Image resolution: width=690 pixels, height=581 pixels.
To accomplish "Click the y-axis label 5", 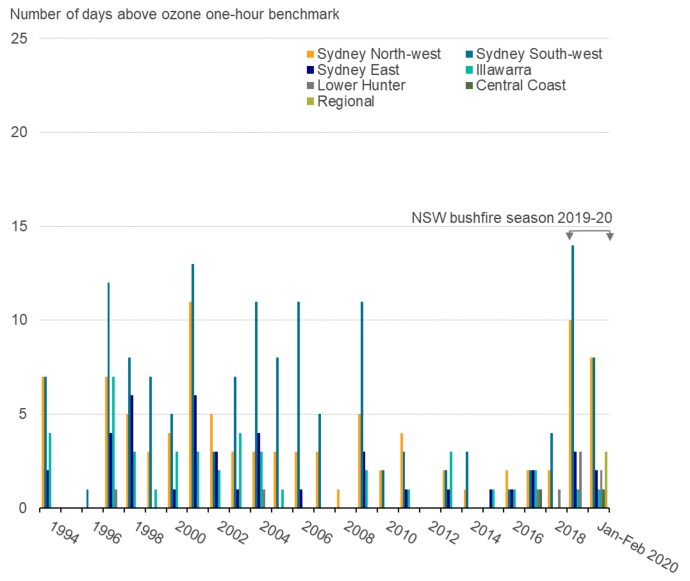I will coord(23,414).
